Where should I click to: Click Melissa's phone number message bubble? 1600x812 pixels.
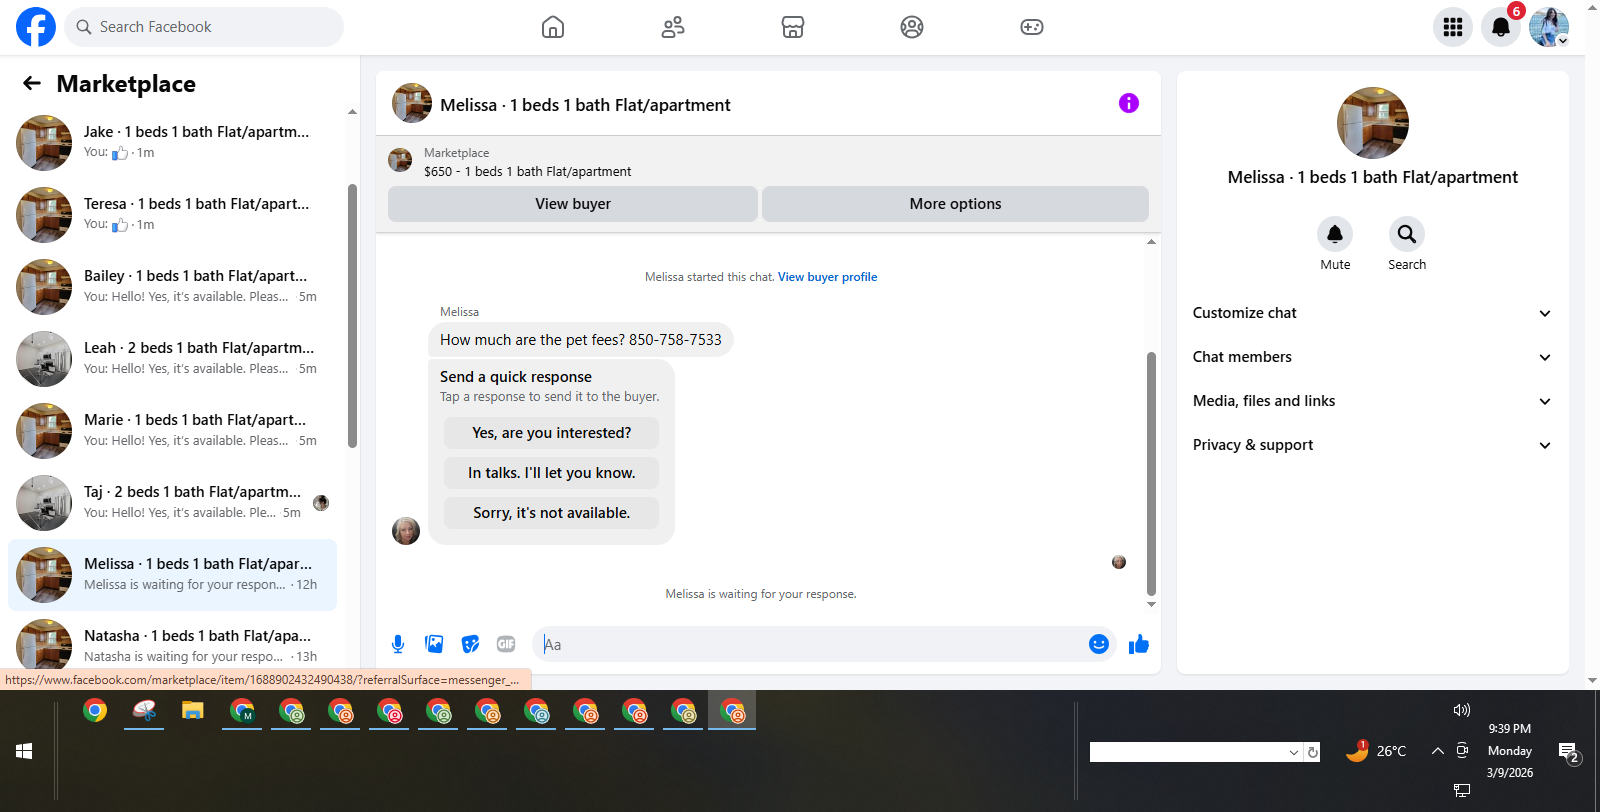[581, 340]
